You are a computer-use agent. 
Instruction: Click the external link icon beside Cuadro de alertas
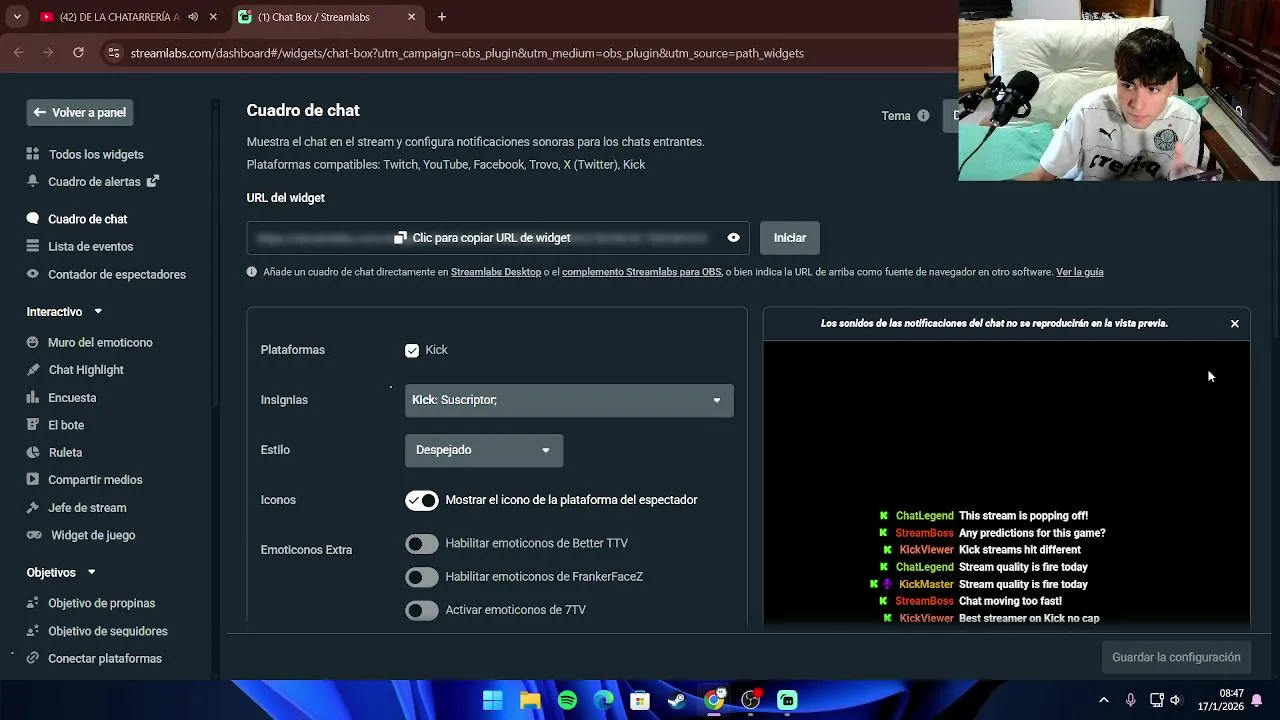[x=153, y=181]
